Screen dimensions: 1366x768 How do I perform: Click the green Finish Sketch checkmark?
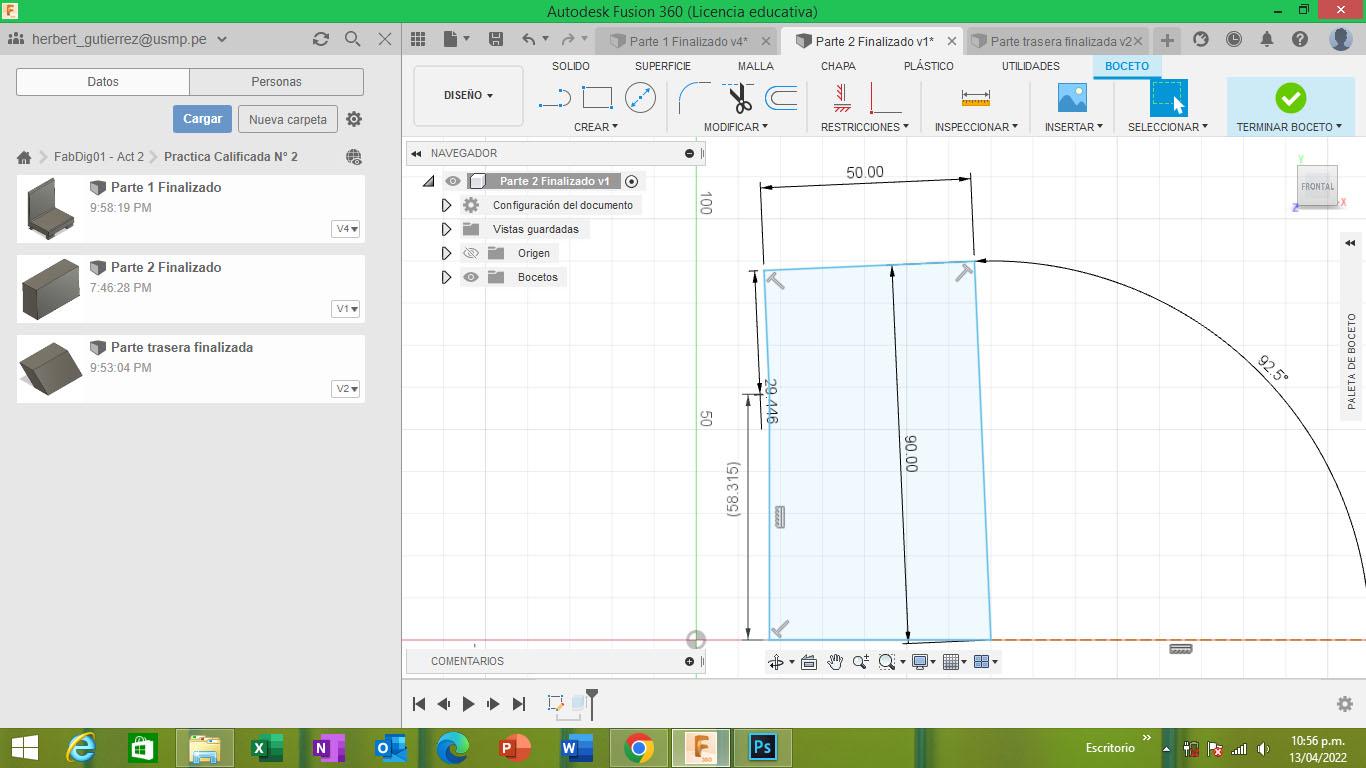point(1290,98)
